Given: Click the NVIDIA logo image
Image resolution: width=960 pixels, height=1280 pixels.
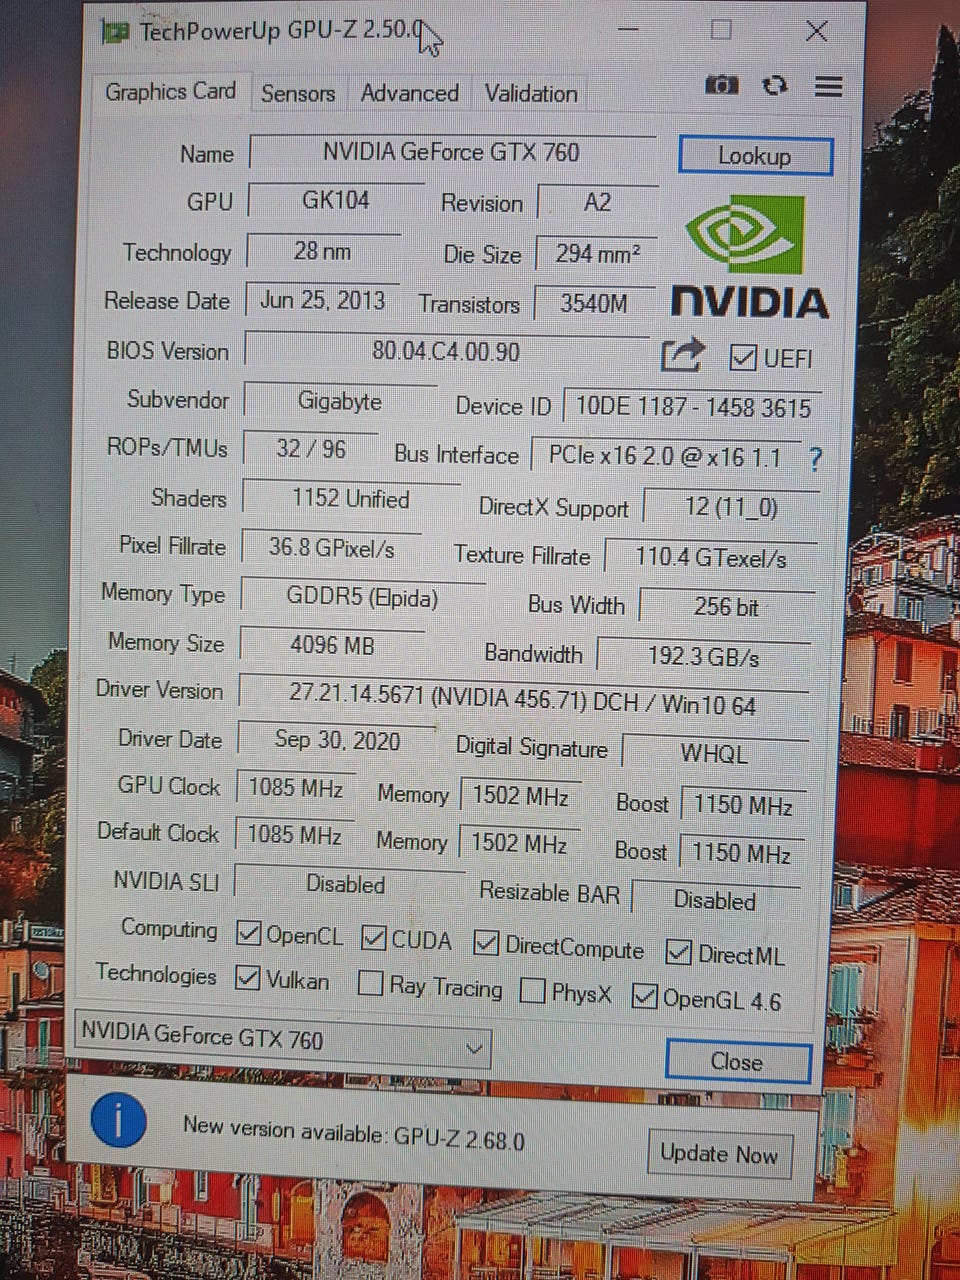Looking at the screenshot, I should pyautogui.click(x=750, y=258).
